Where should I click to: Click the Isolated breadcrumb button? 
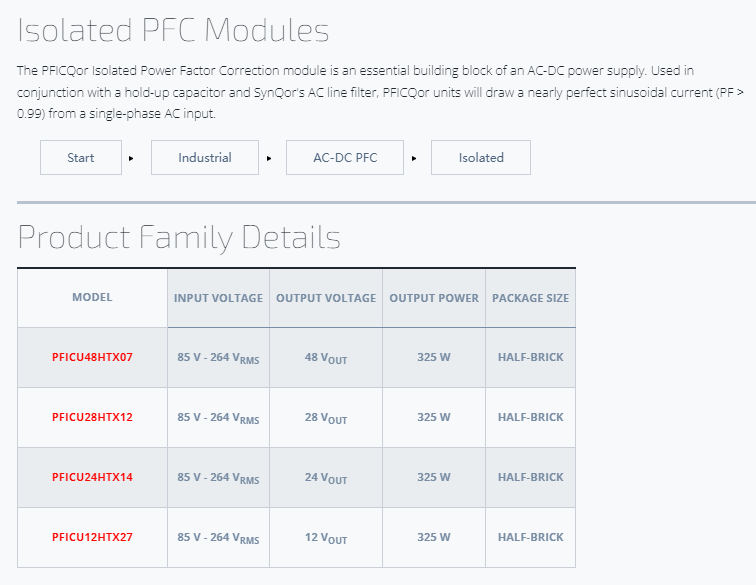[481, 158]
